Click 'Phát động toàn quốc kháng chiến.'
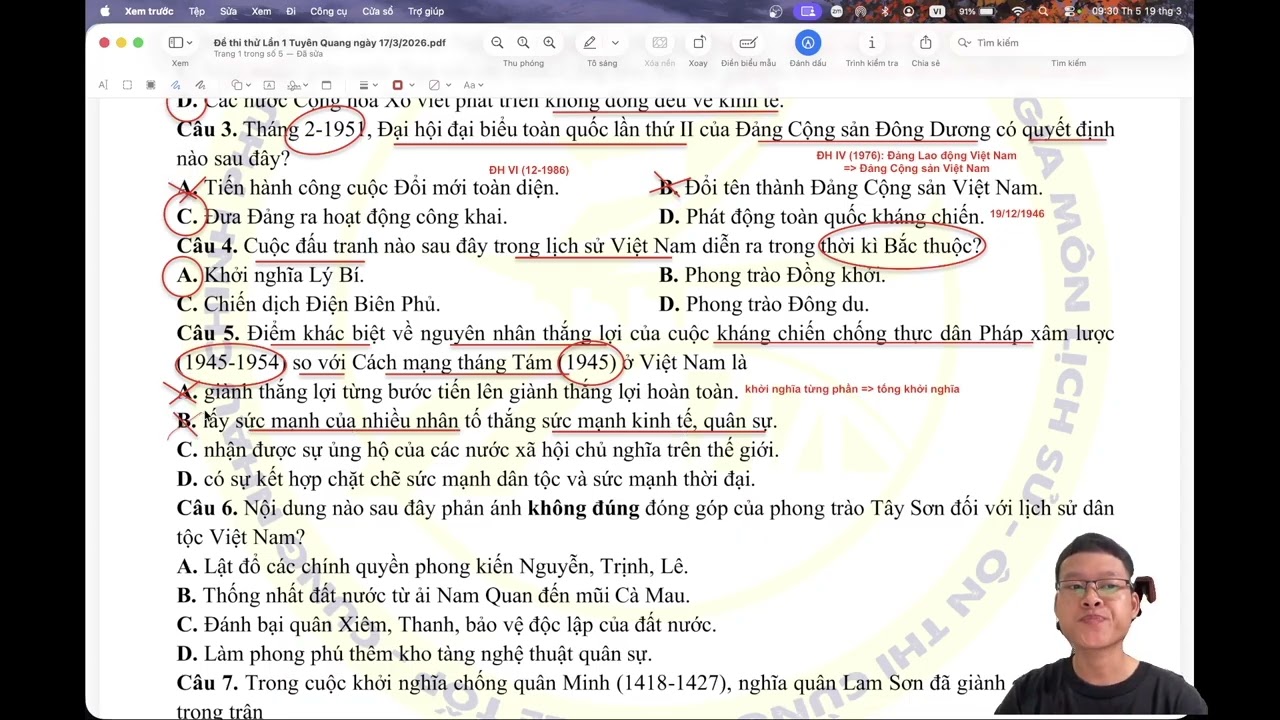1280x720 pixels. point(835,217)
